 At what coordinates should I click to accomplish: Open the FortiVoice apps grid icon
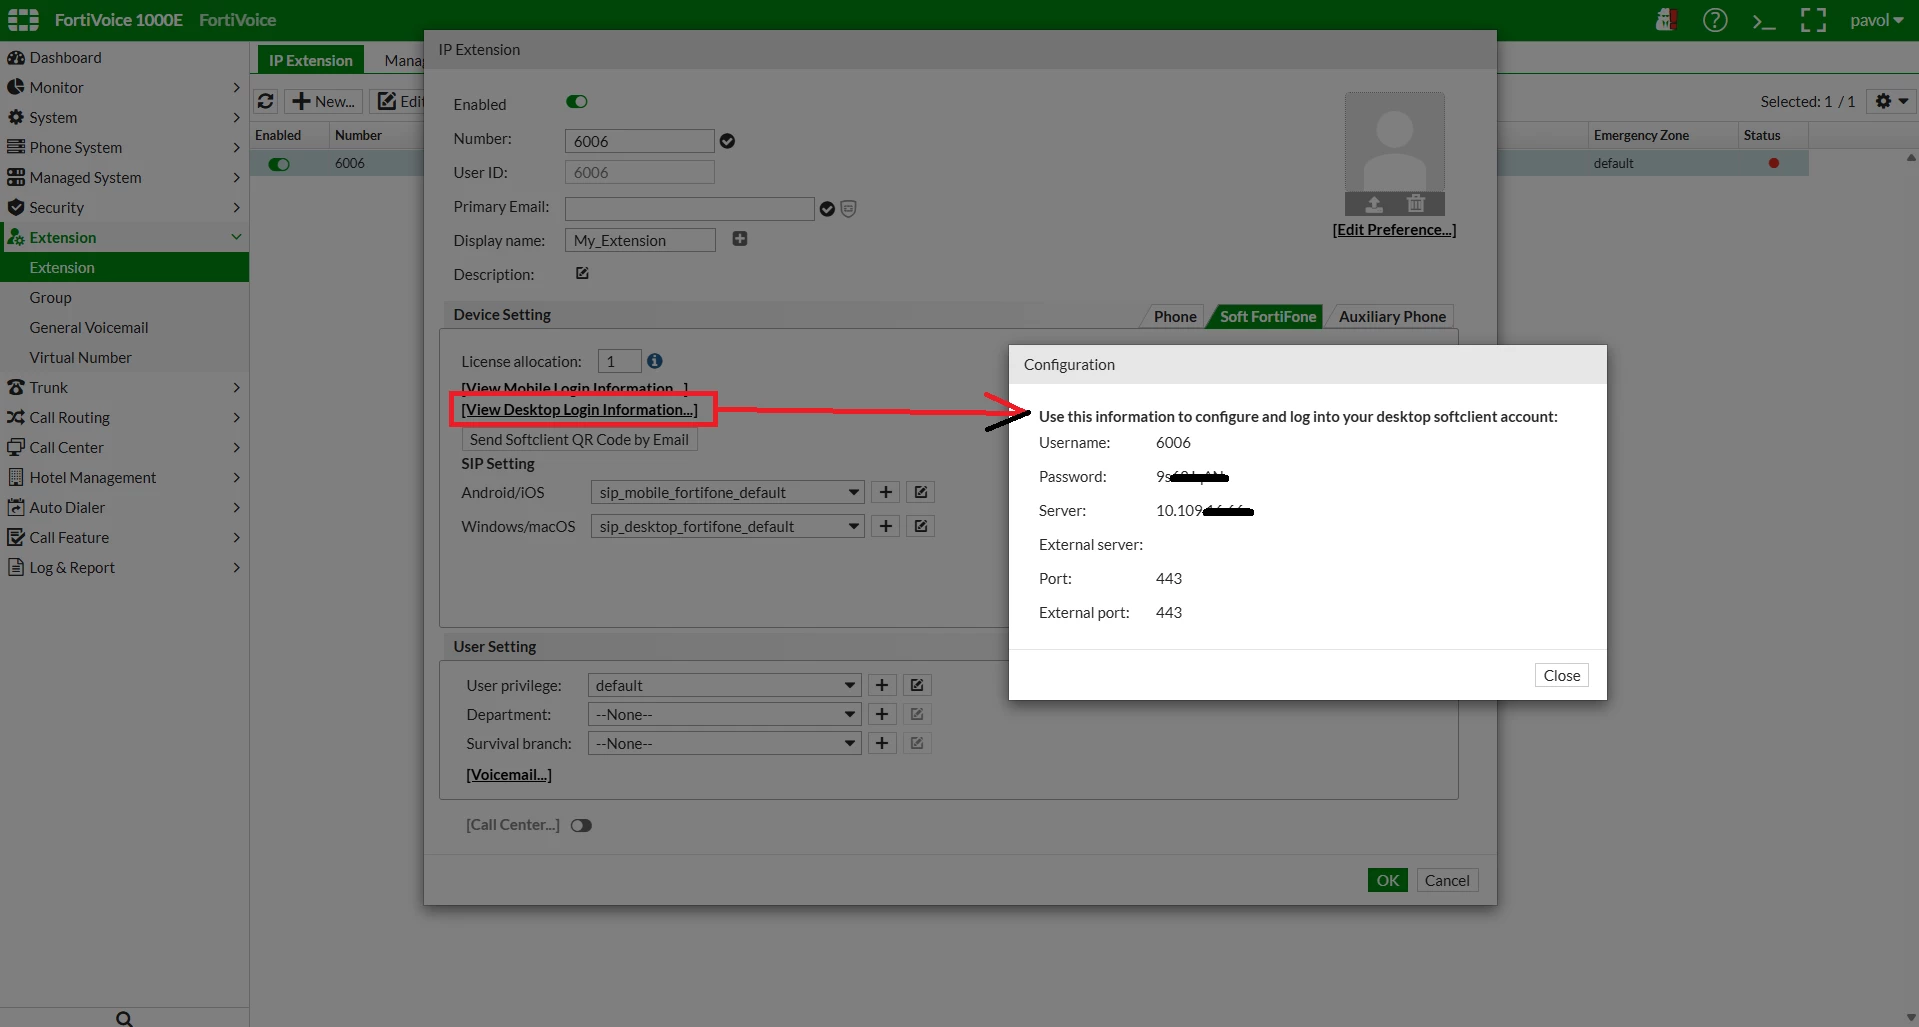pos(23,20)
